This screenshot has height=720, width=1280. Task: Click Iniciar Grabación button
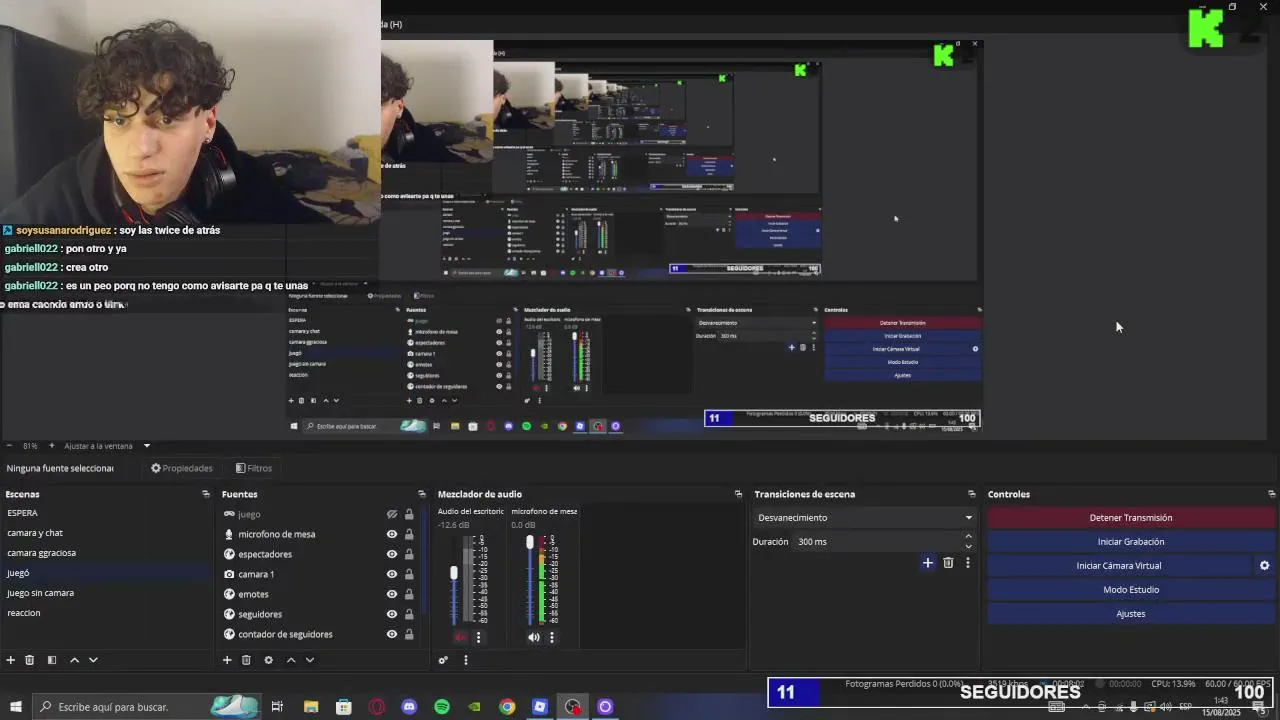click(1131, 542)
